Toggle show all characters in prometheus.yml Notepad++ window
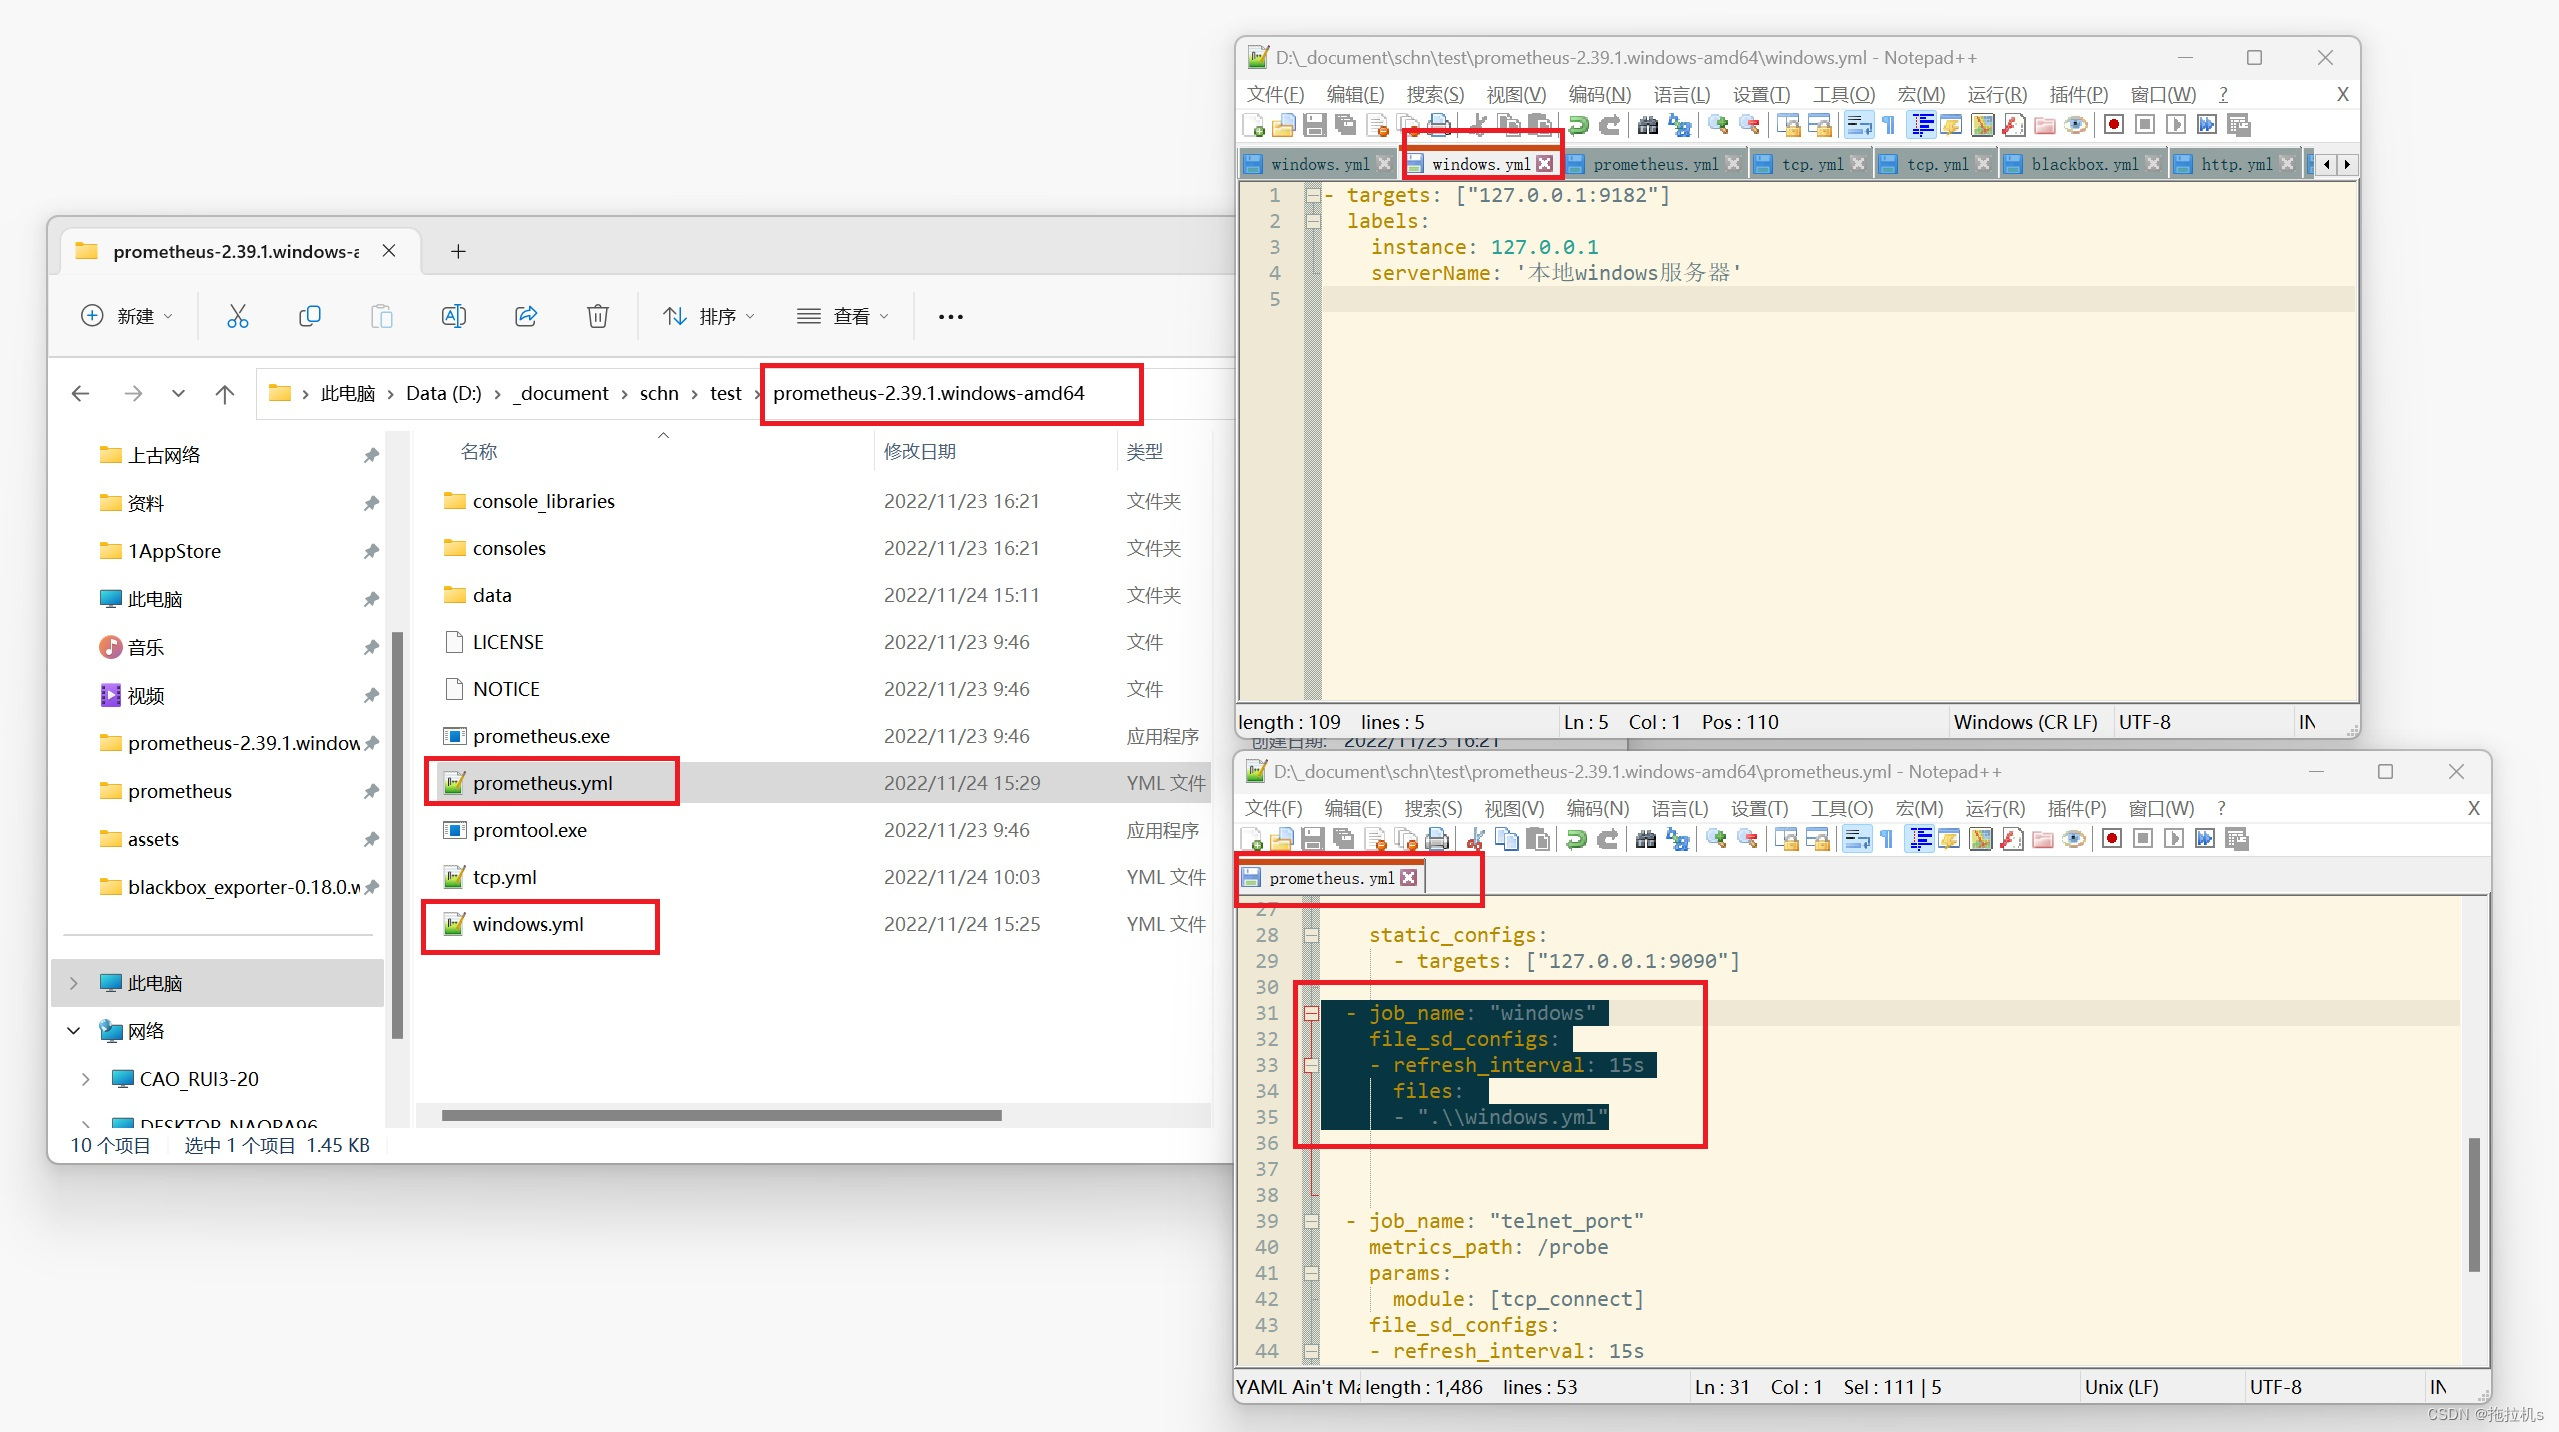 tap(1887, 839)
